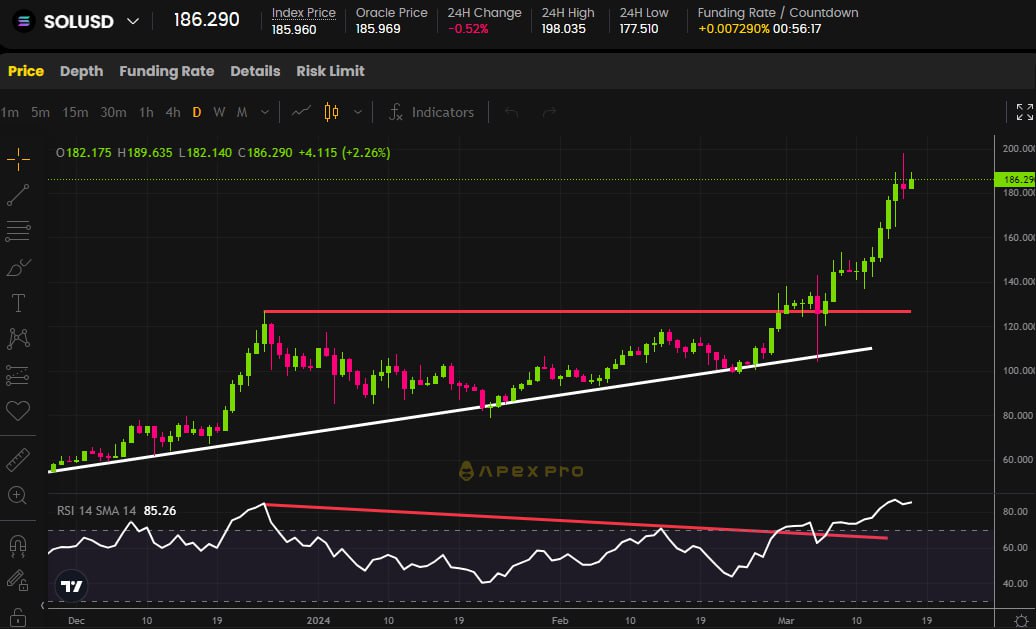Switch to the Price tab
The image size is (1036, 629).
coord(26,71)
